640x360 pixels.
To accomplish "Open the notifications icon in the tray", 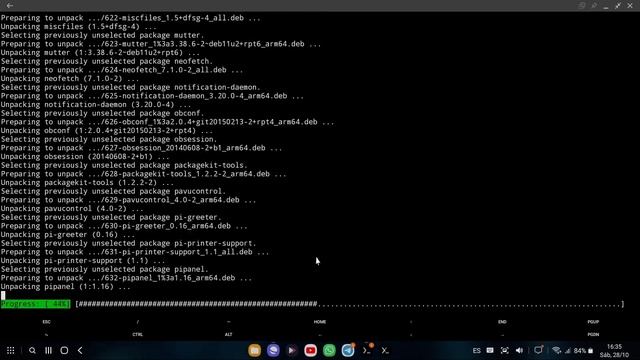I will 539,350.
